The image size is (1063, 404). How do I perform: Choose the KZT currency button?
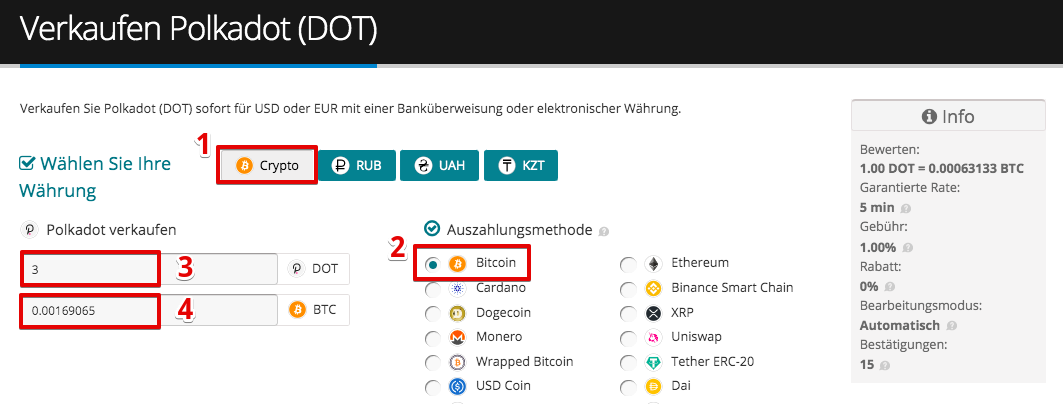(521, 165)
